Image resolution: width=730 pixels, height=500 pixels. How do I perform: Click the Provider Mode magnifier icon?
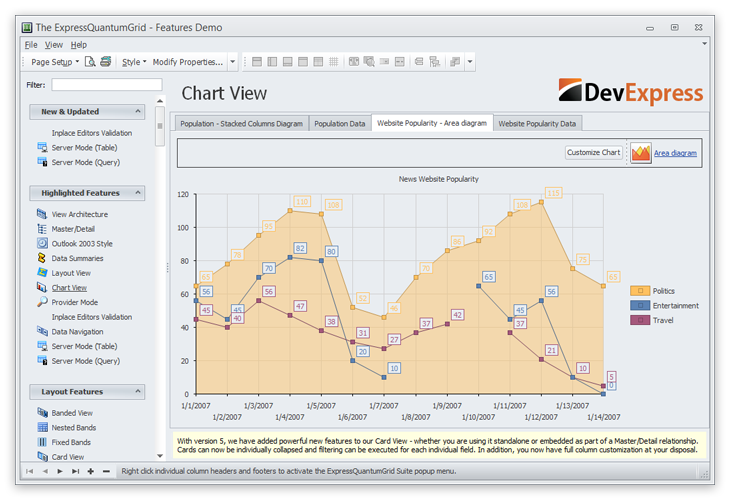(x=42, y=302)
